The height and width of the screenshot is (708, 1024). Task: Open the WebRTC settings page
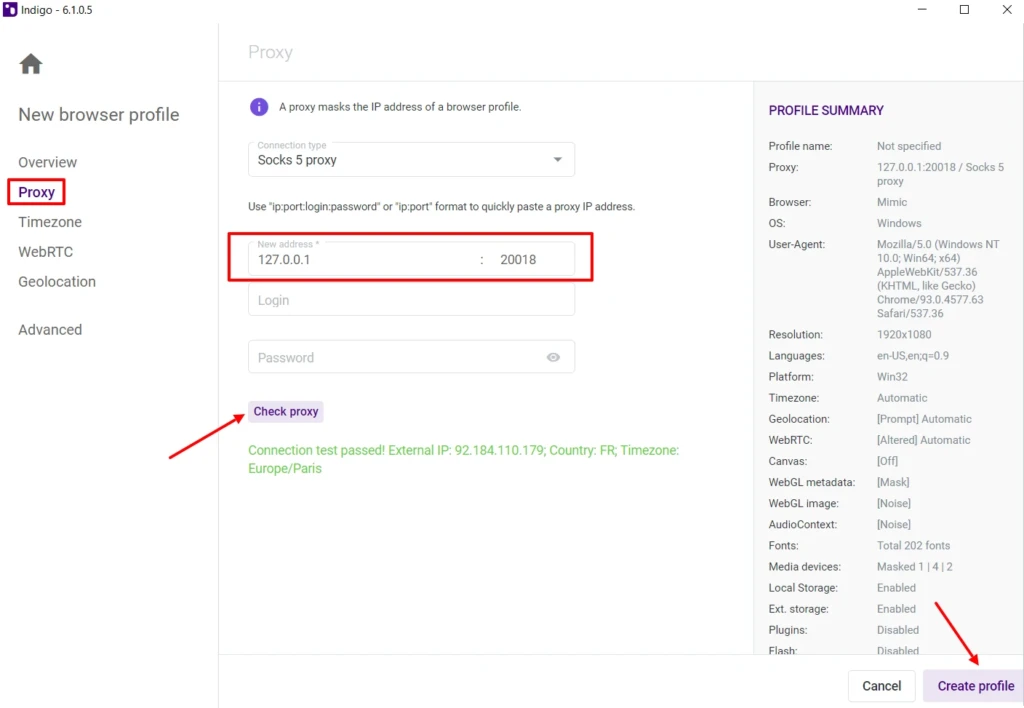(x=46, y=252)
